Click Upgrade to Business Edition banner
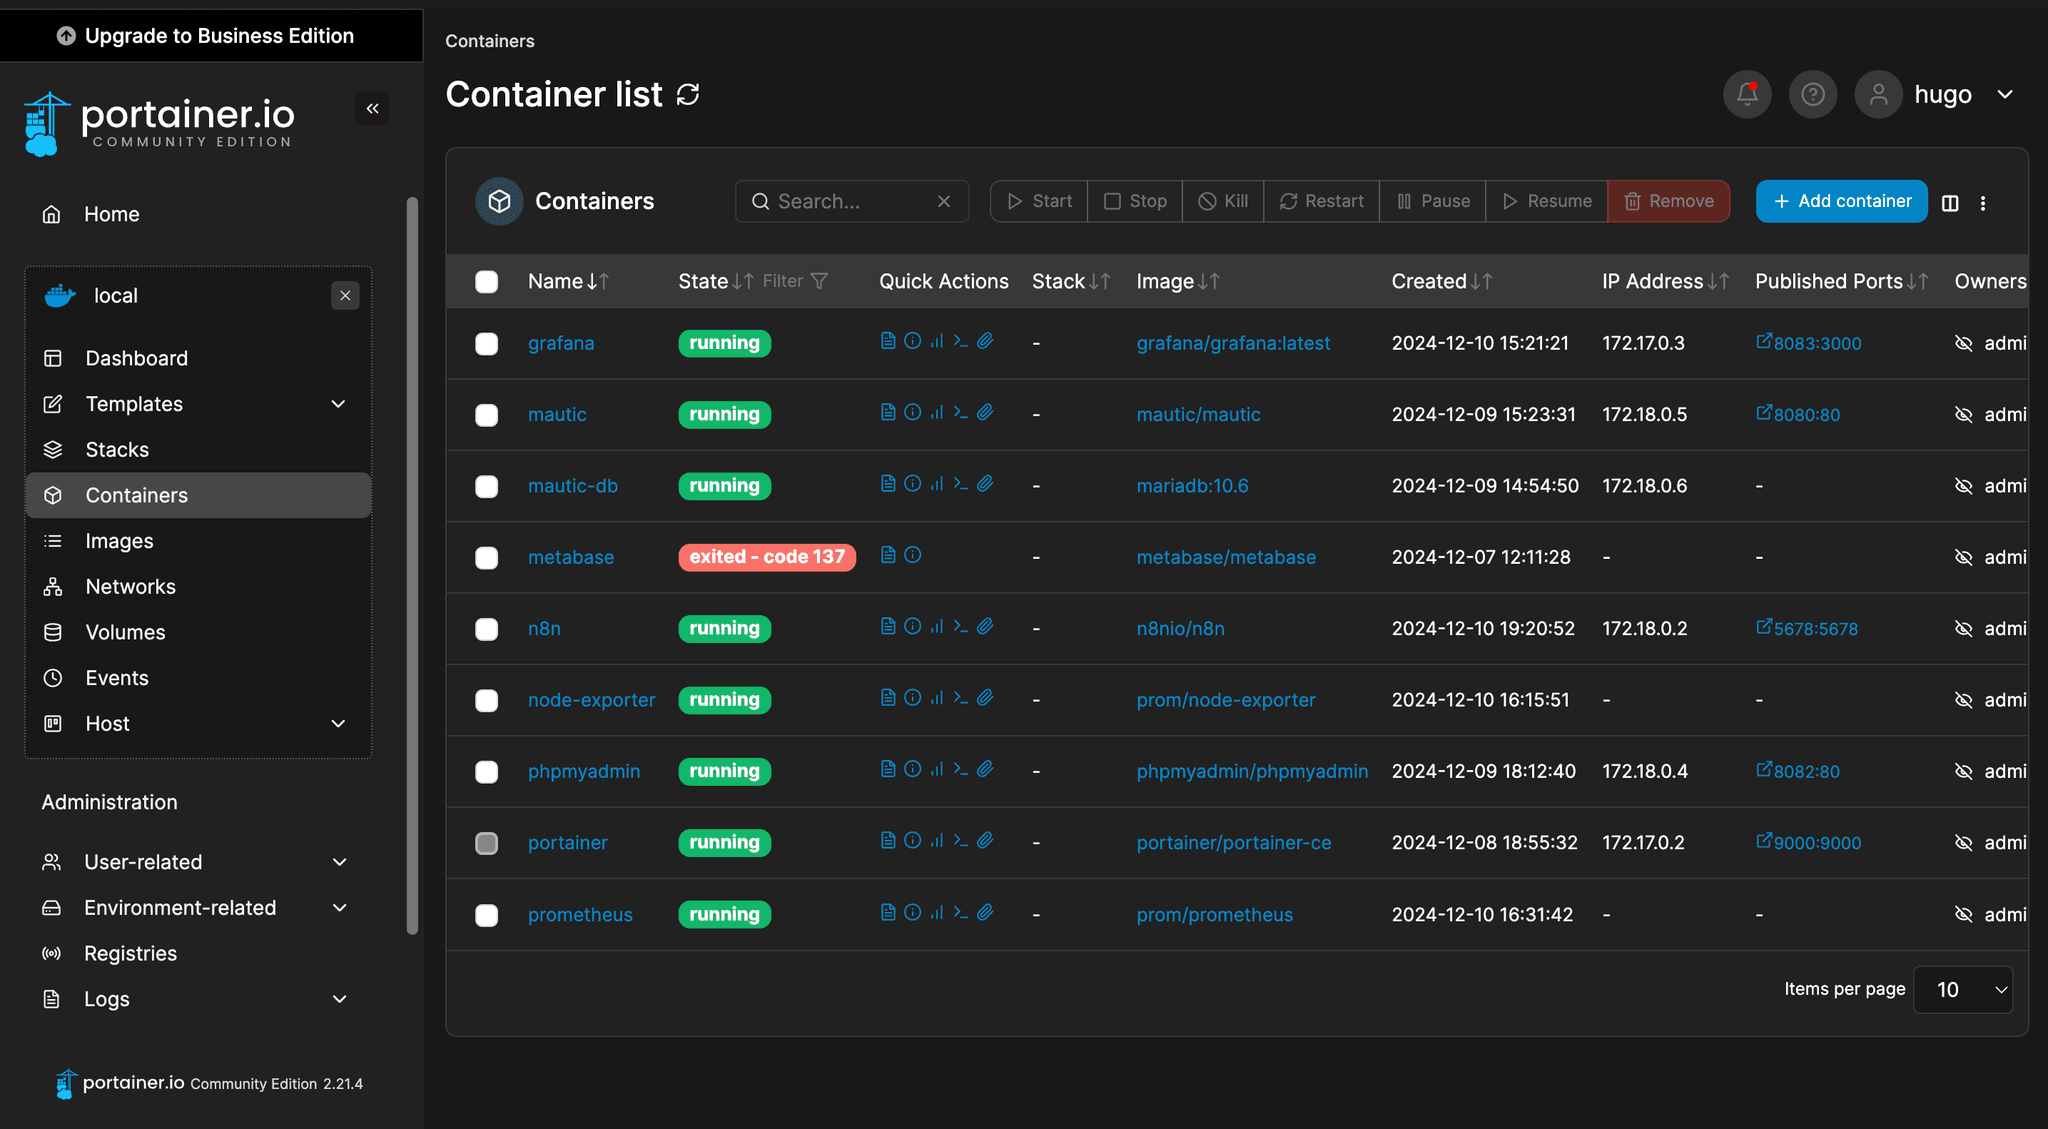 click(211, 36)
